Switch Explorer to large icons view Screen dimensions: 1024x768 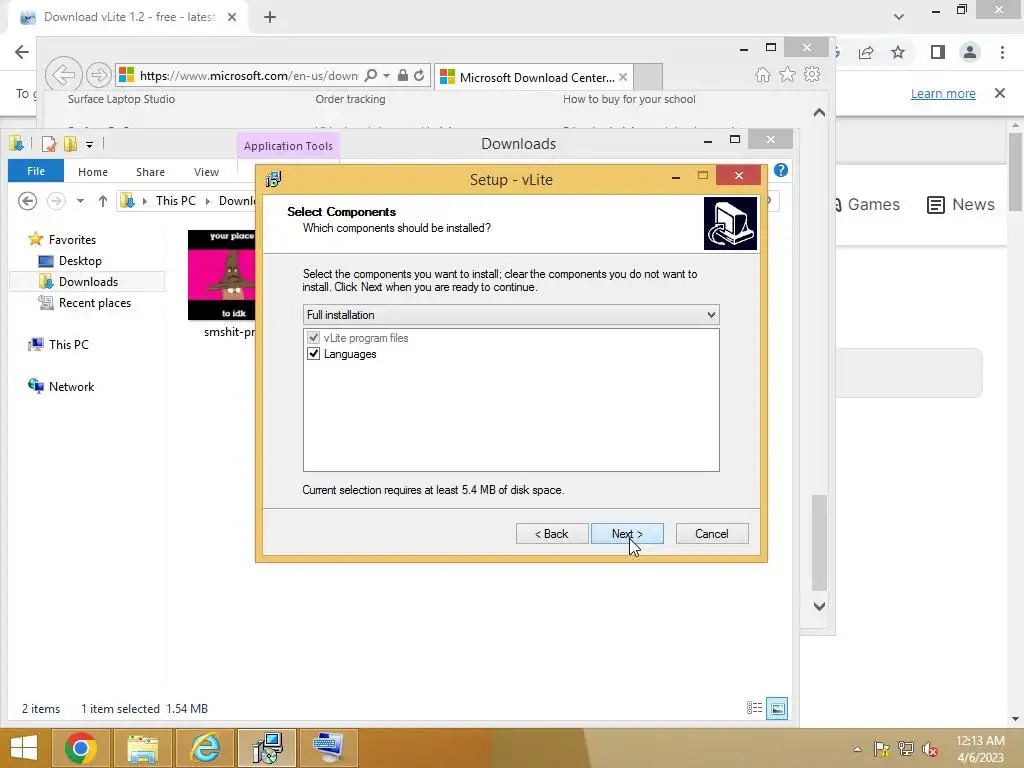click(777, 708)
